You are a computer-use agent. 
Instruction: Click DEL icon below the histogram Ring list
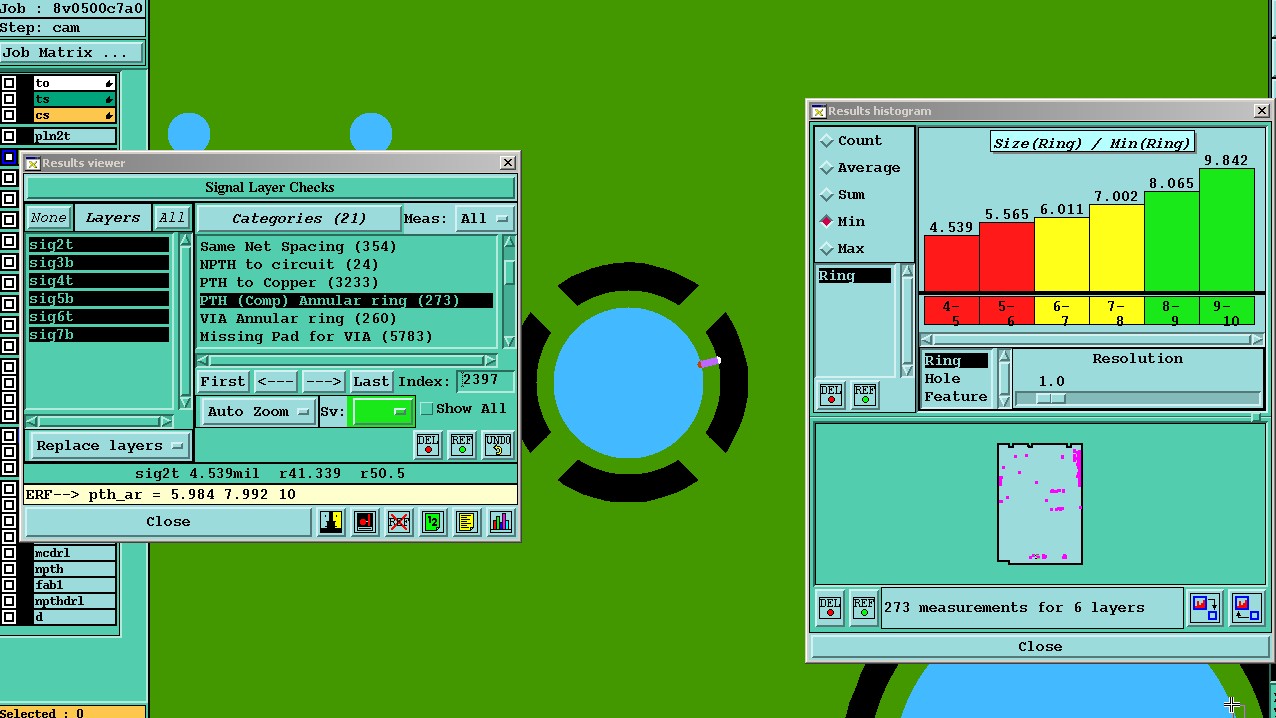(x=831, y=394)
